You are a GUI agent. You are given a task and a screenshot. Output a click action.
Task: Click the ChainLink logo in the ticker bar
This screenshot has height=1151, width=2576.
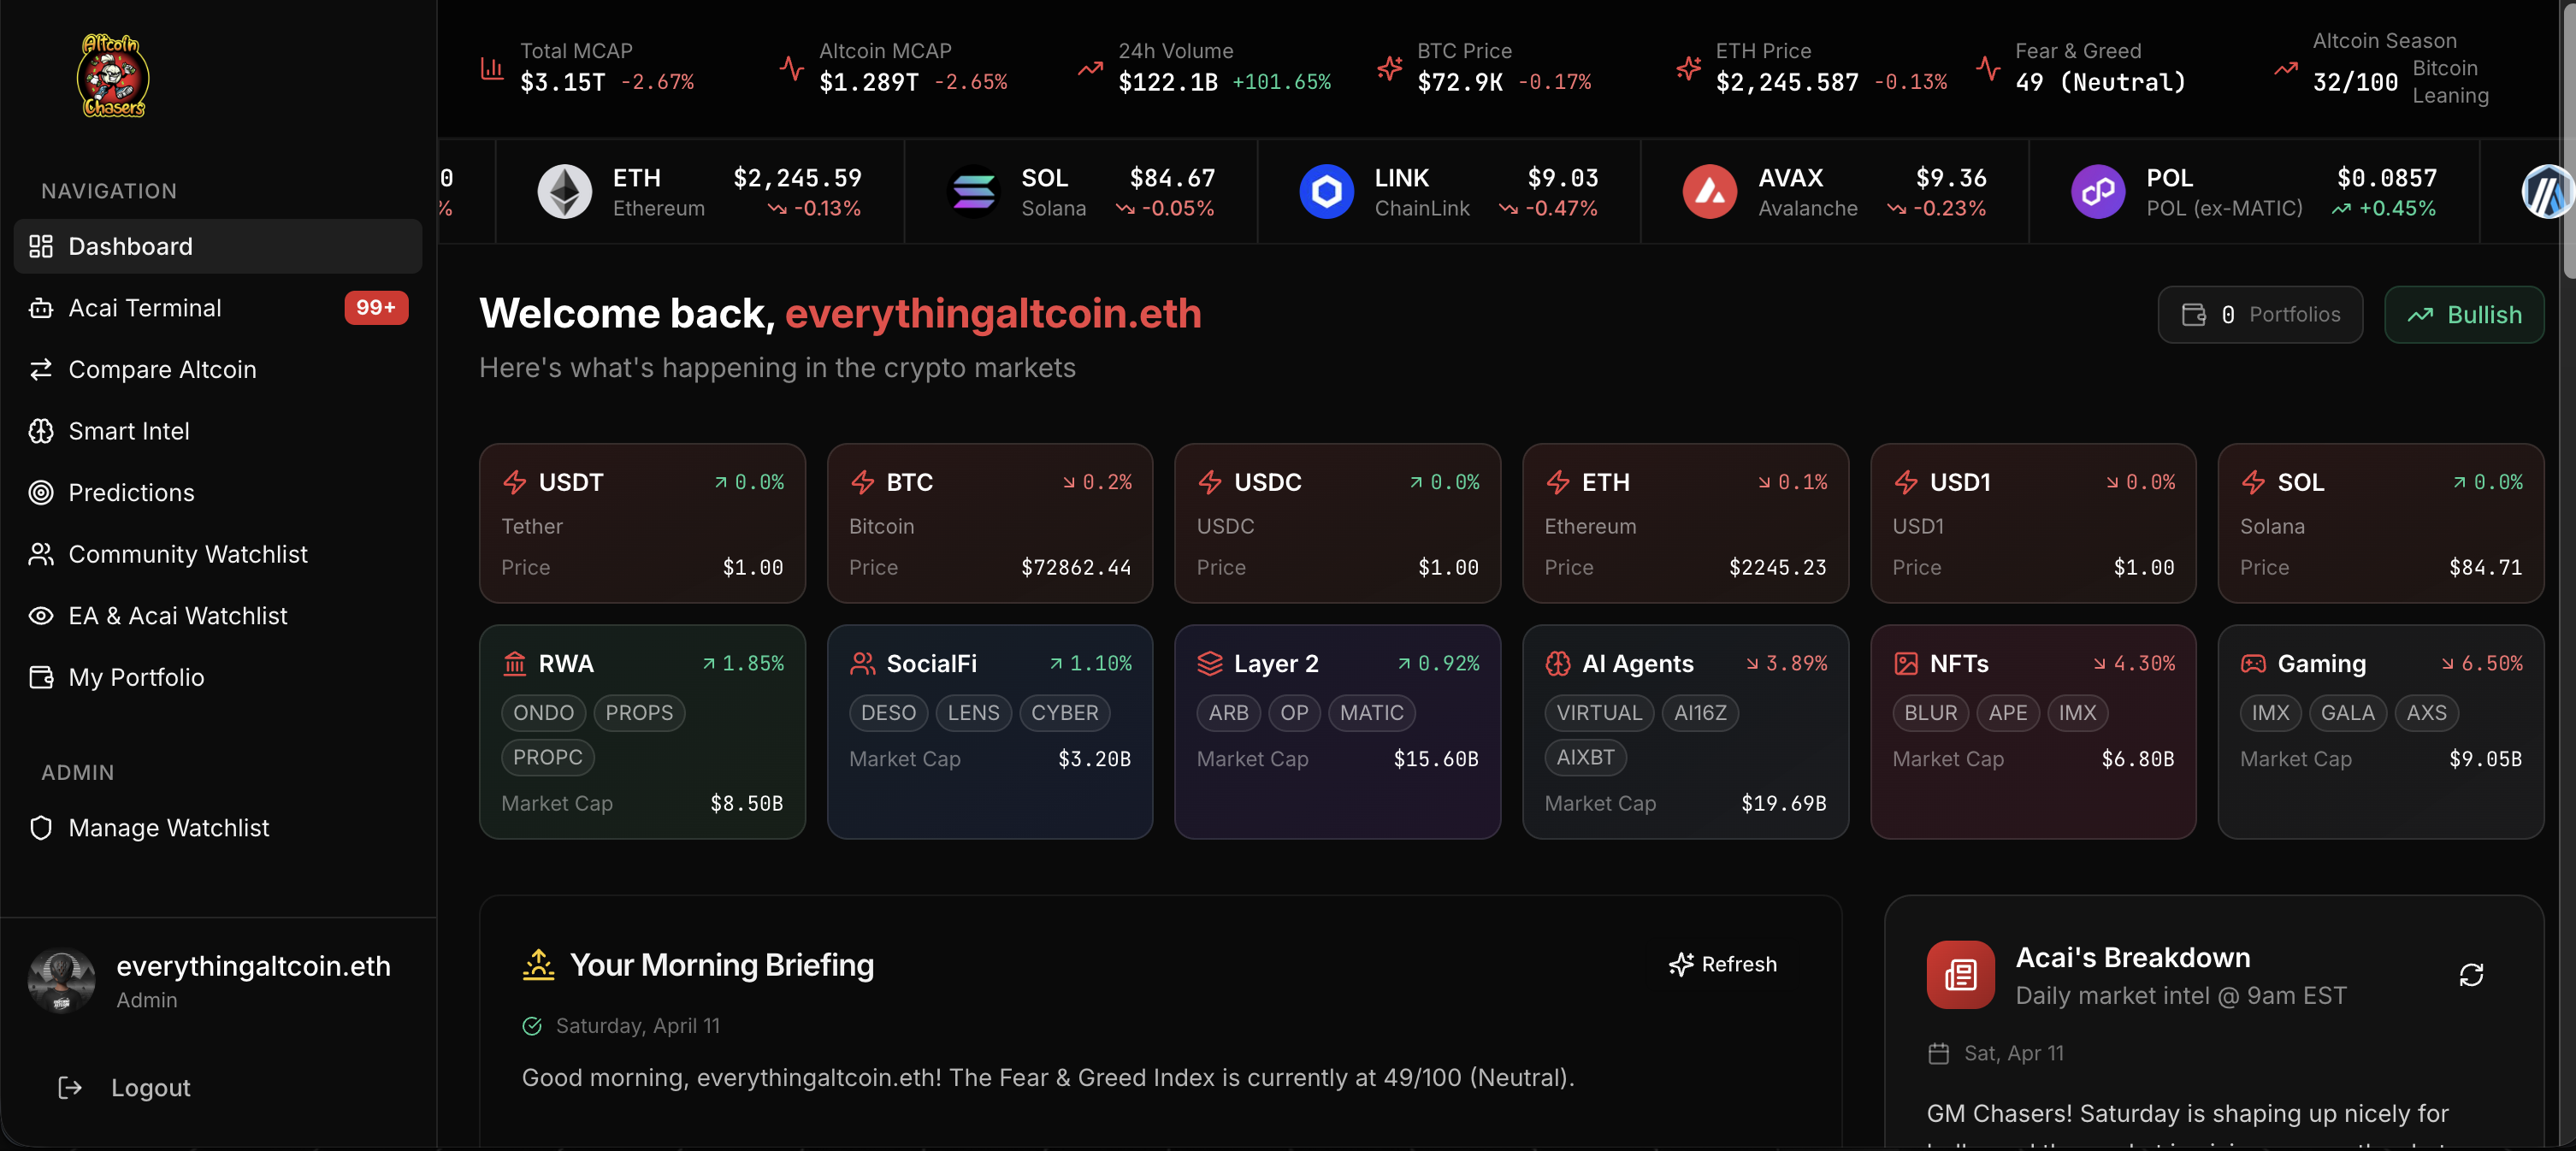coord(1327,191)
